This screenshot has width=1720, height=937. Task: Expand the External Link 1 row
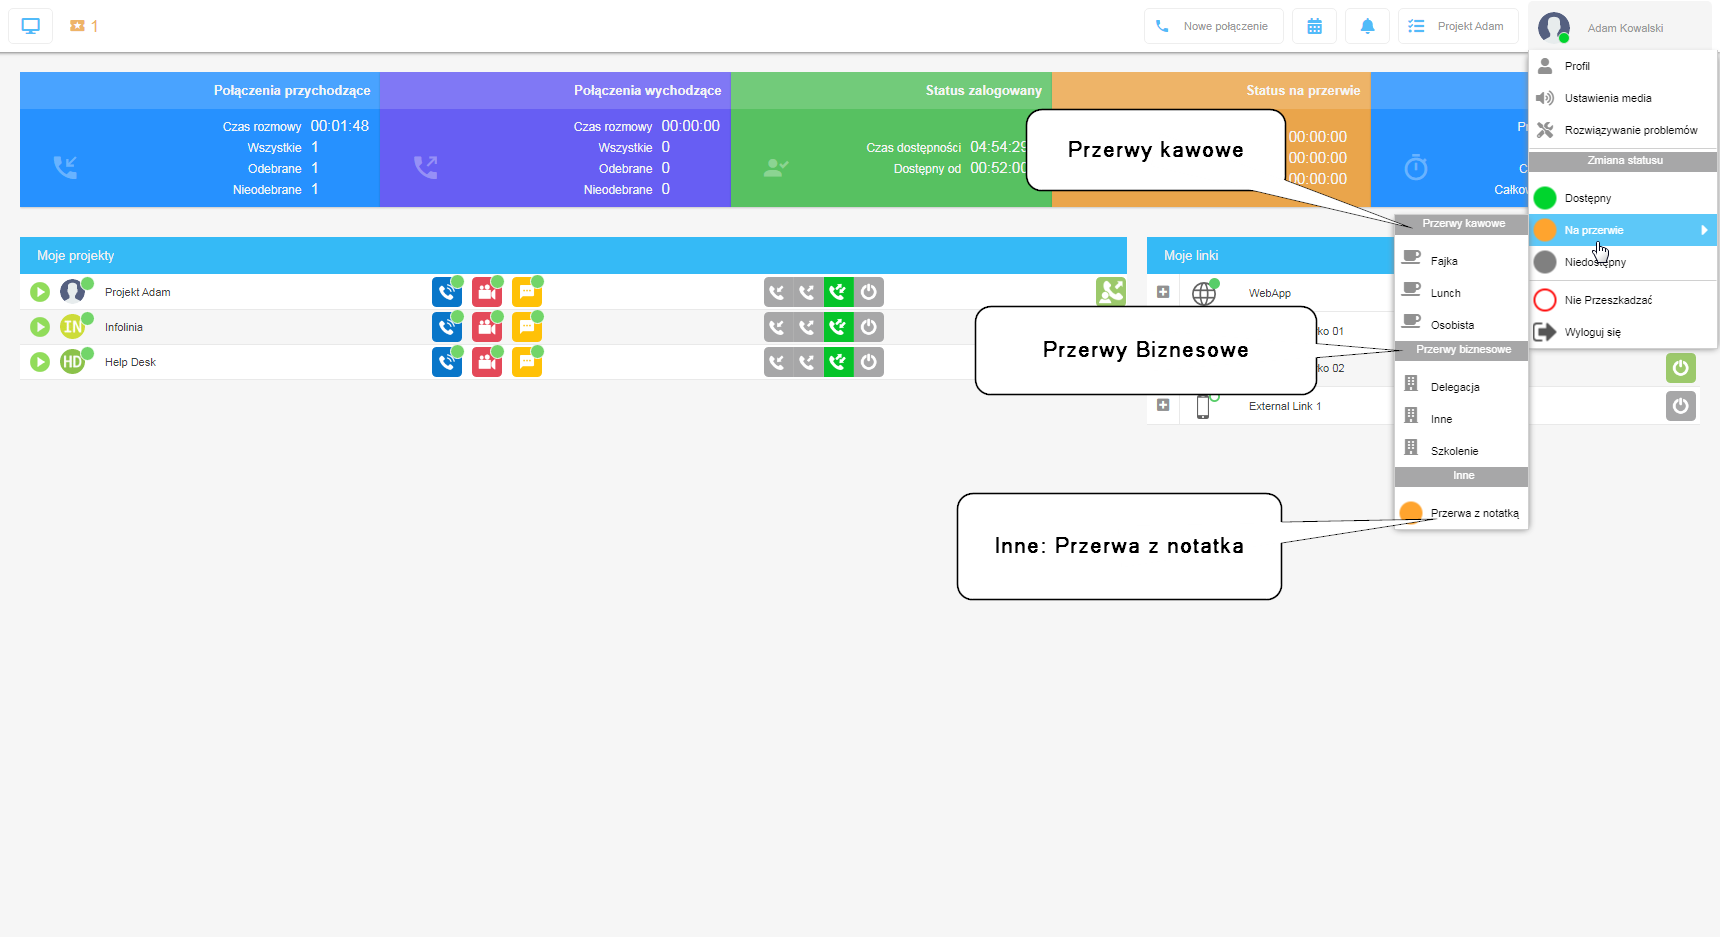1163,405
